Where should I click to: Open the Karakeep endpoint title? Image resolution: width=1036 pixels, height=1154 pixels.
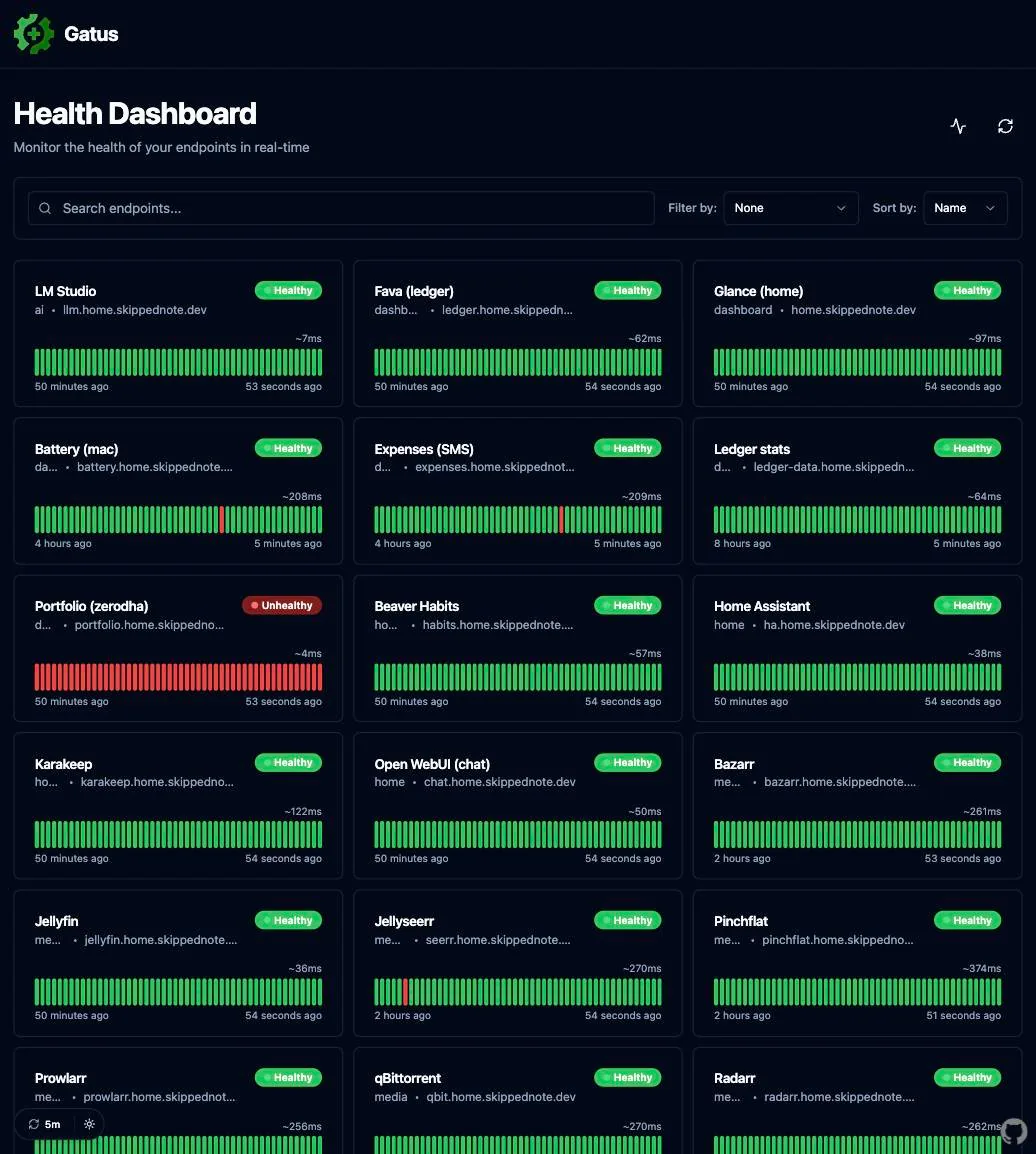pos(63,764)
